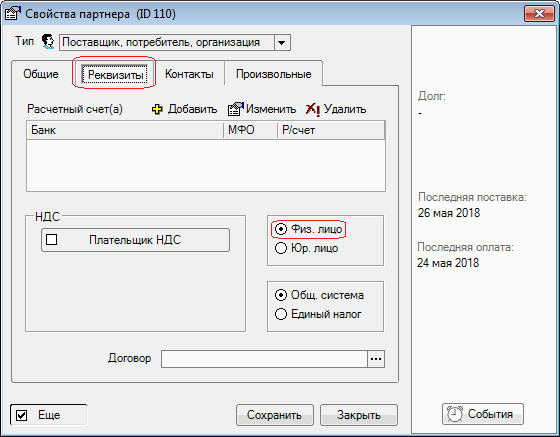Open the partner type dropdown arrow
The height and width of the screenshot is (437, 560).
click(282, 42)
